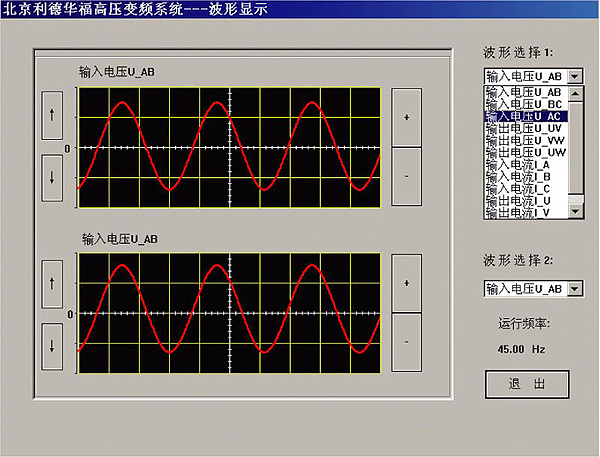The height and width of the screenshot is (457, 600).
Task: Click the list scrollbar's up arrow
Action: (x=574, y=93)
